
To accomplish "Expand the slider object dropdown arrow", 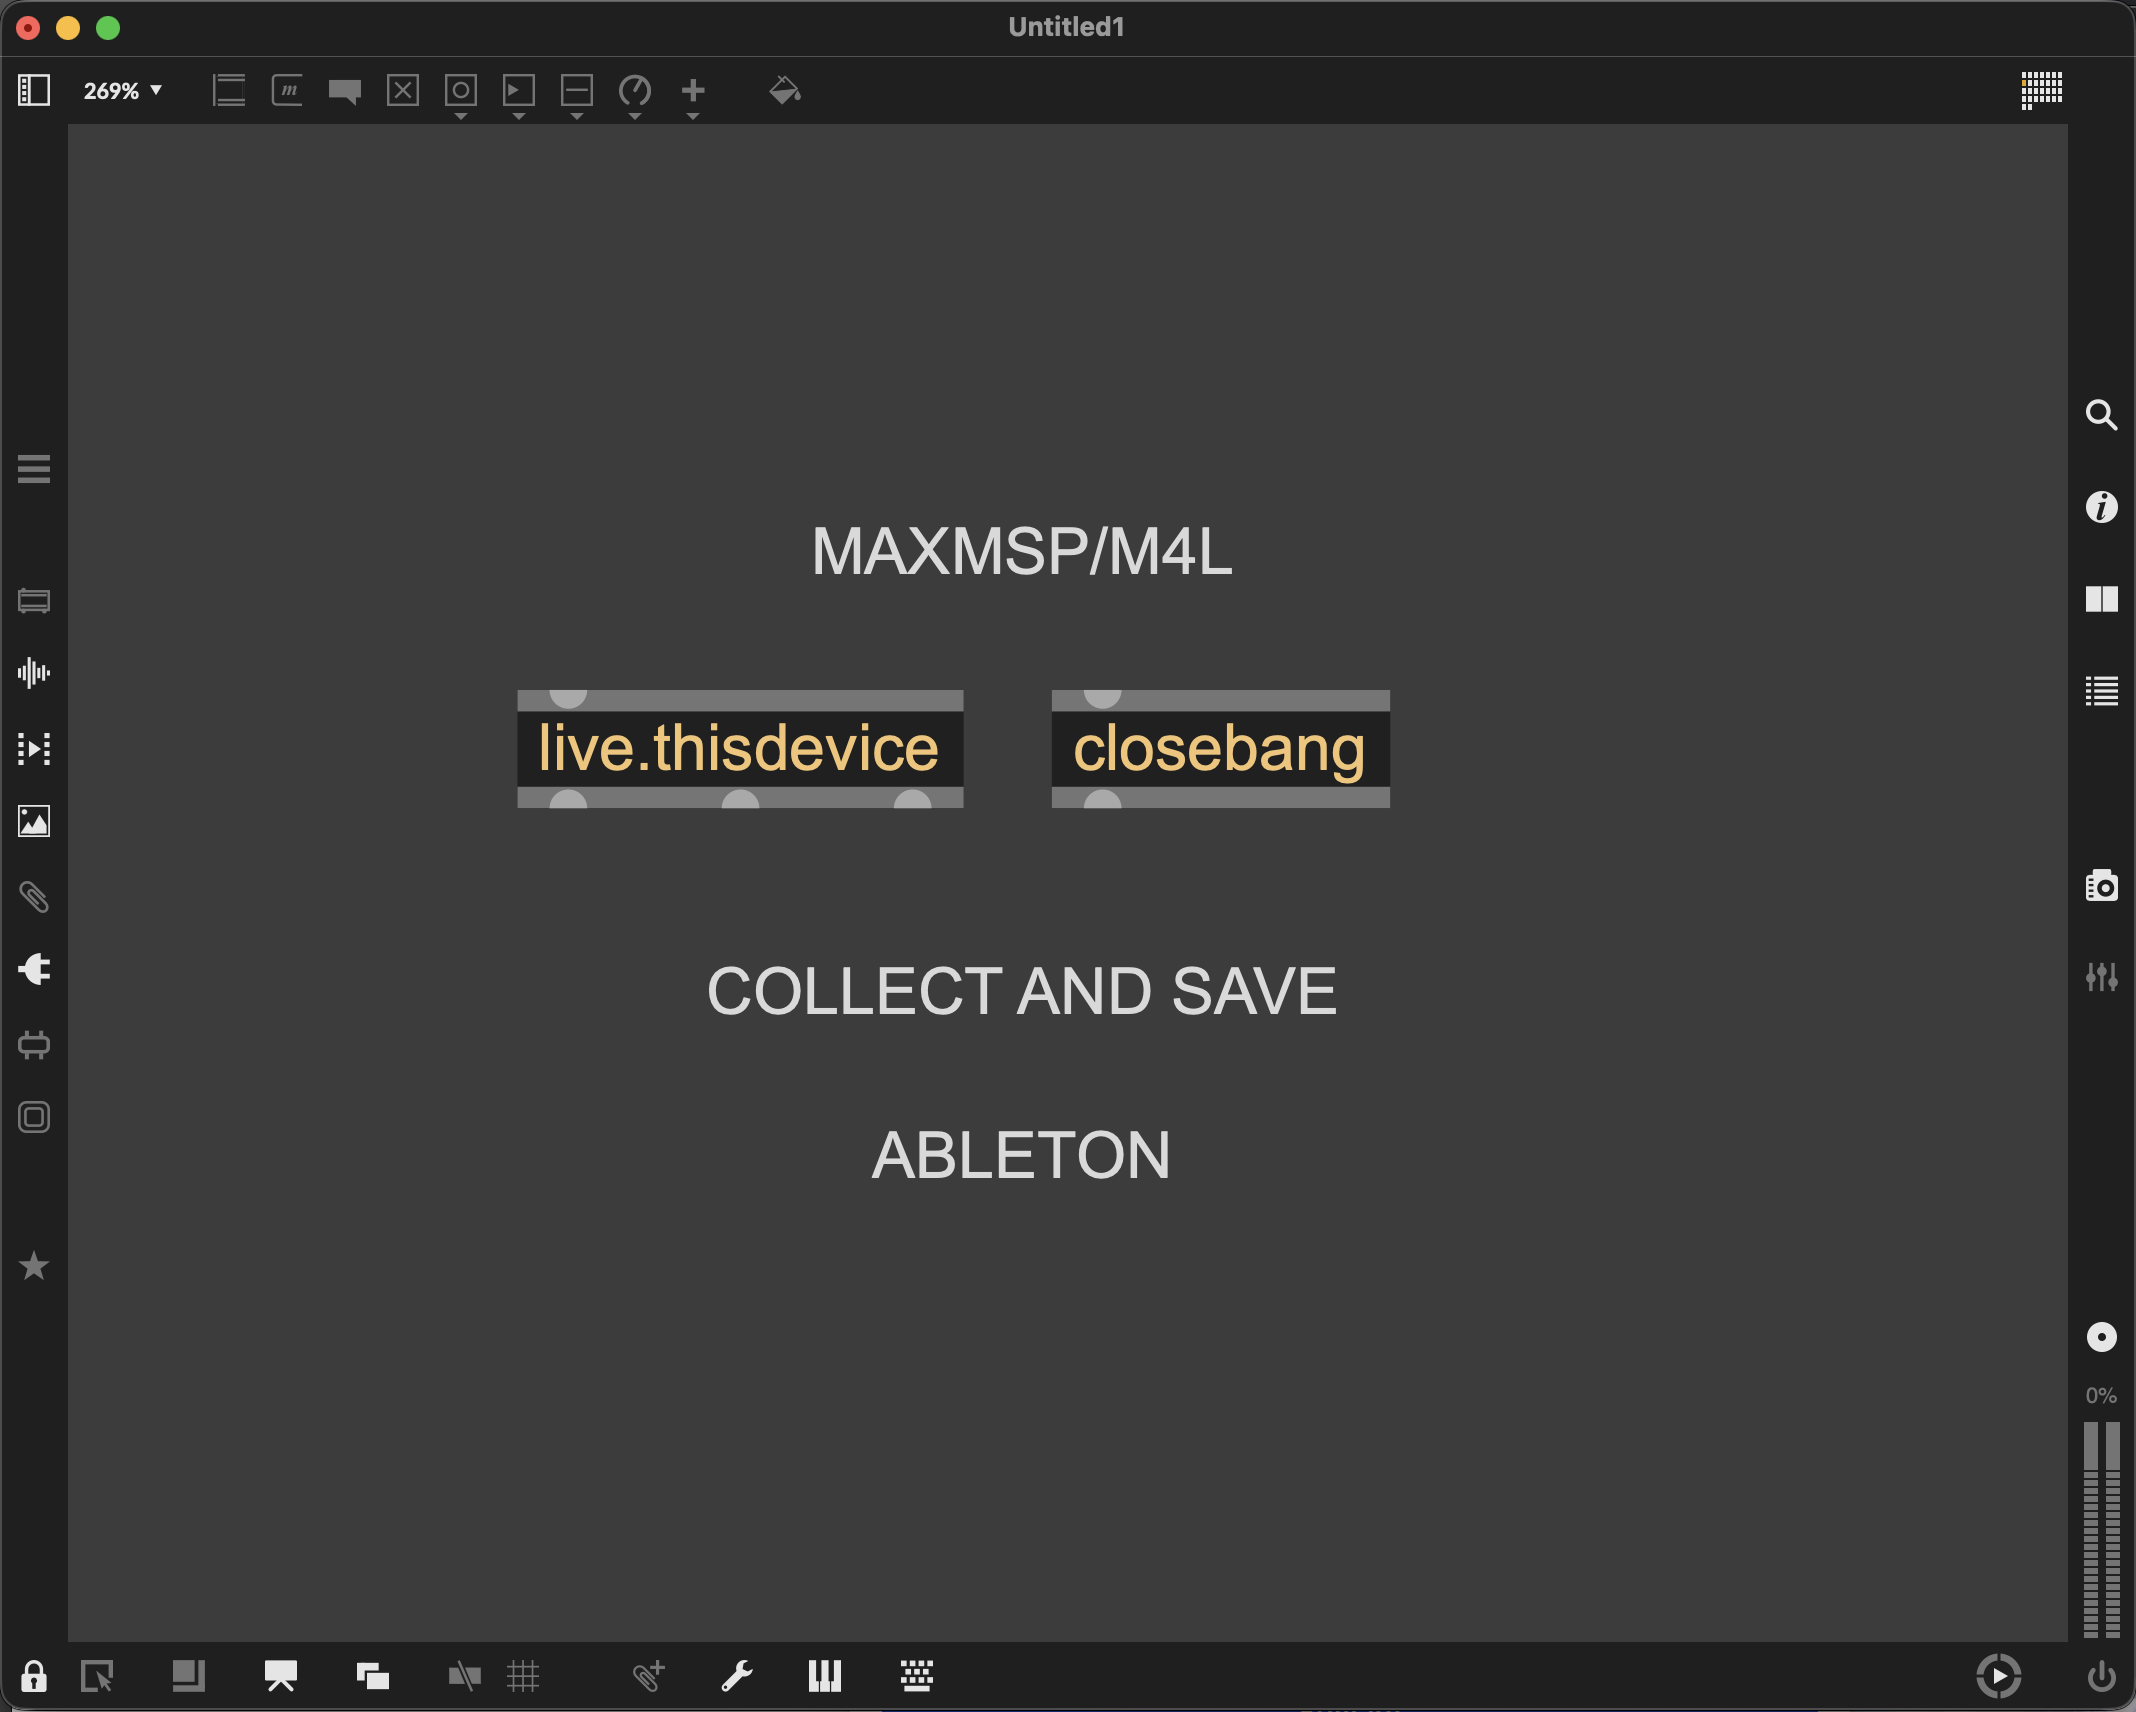I will pyautogui.click(x=577, y=117).
